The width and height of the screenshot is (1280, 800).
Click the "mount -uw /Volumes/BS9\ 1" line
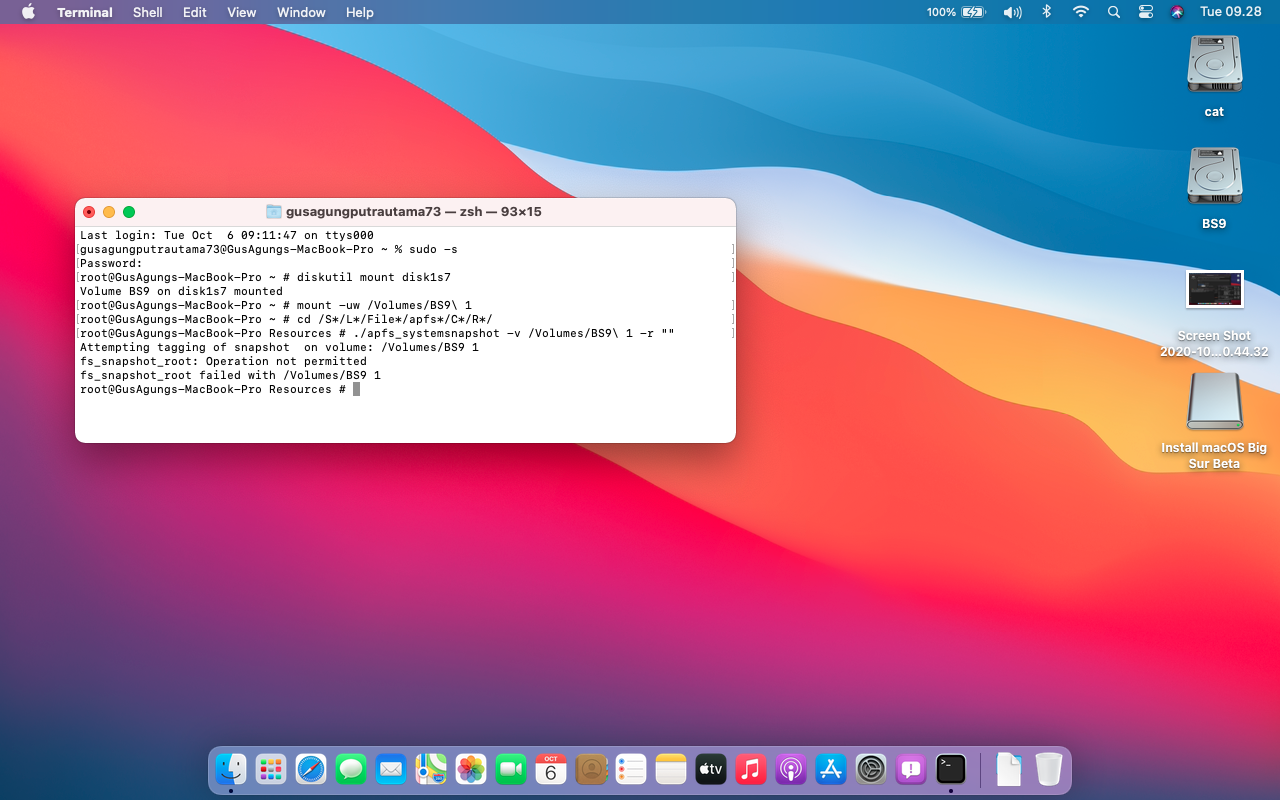(276, 305)
